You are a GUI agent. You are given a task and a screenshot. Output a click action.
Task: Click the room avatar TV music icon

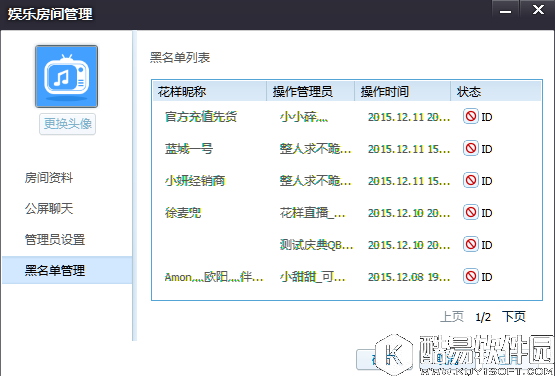[x=66, y=76]
